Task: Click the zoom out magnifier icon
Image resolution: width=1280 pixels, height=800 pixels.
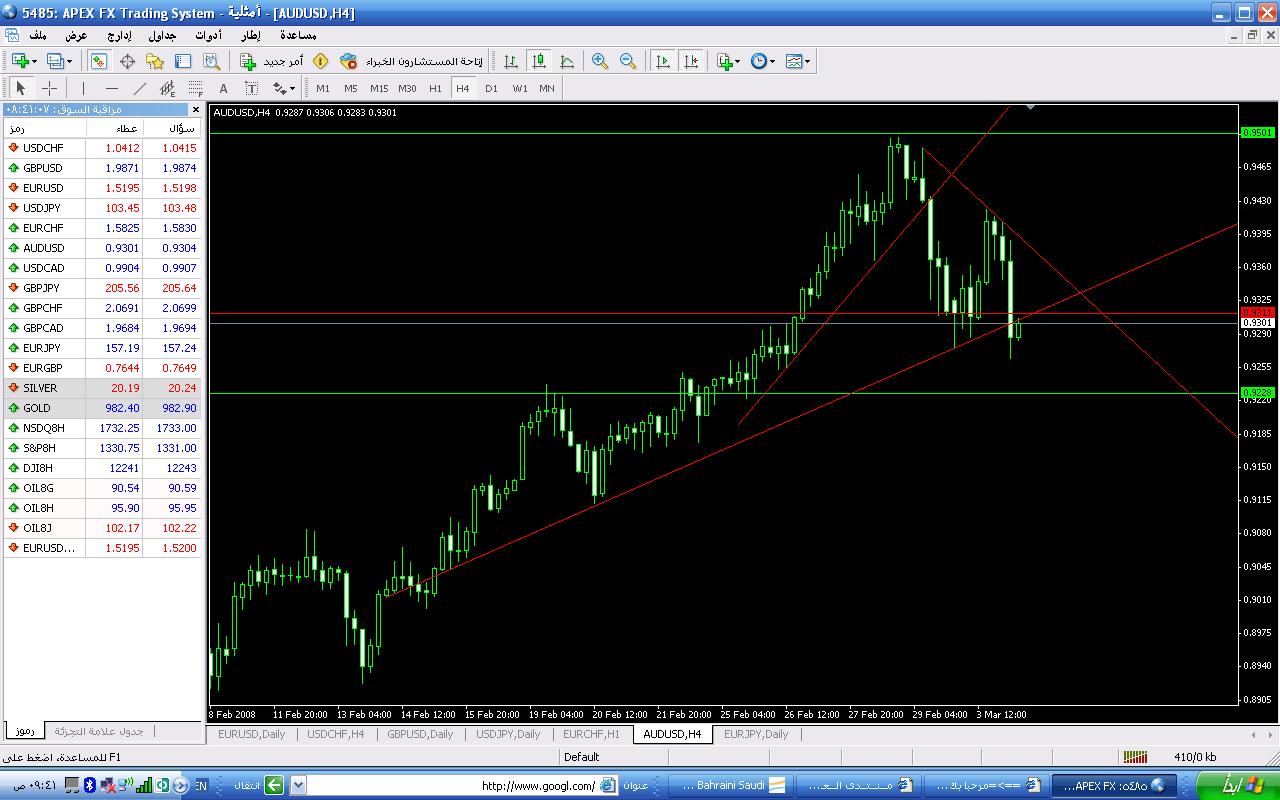Action: [x=628, y=61]
